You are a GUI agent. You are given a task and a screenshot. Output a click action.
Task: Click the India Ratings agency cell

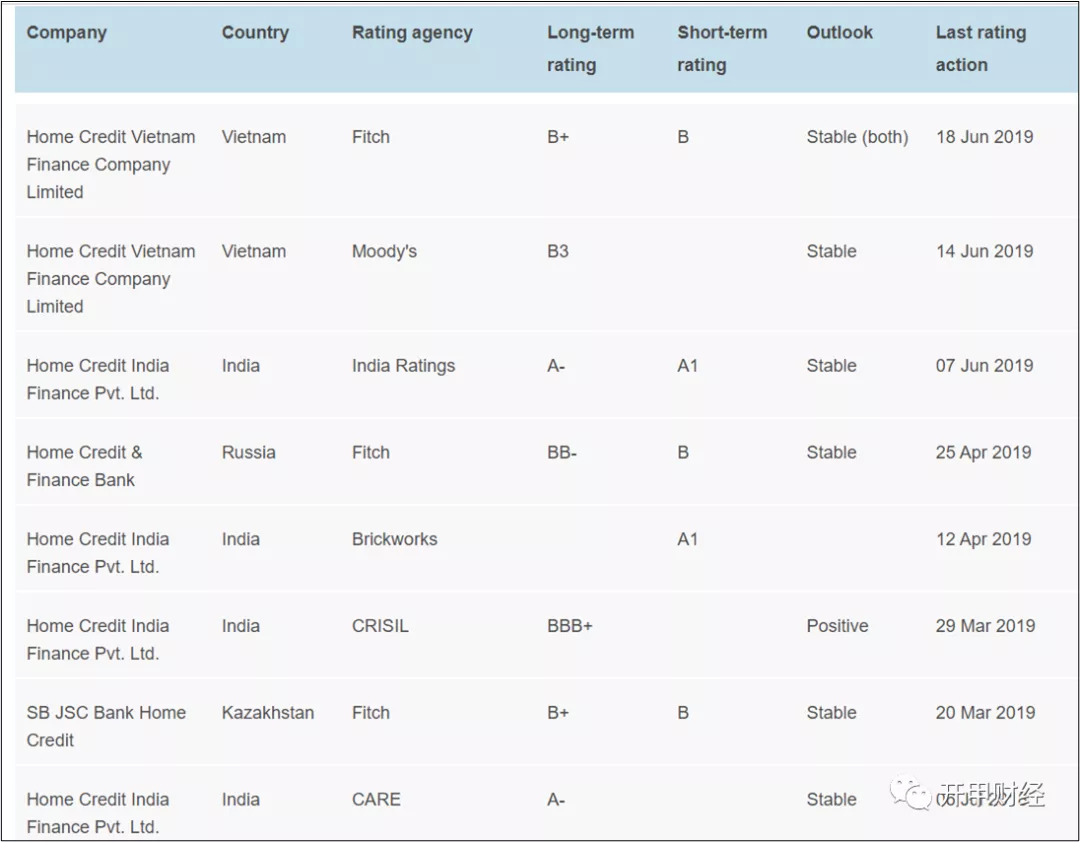[x=404, y=366]
